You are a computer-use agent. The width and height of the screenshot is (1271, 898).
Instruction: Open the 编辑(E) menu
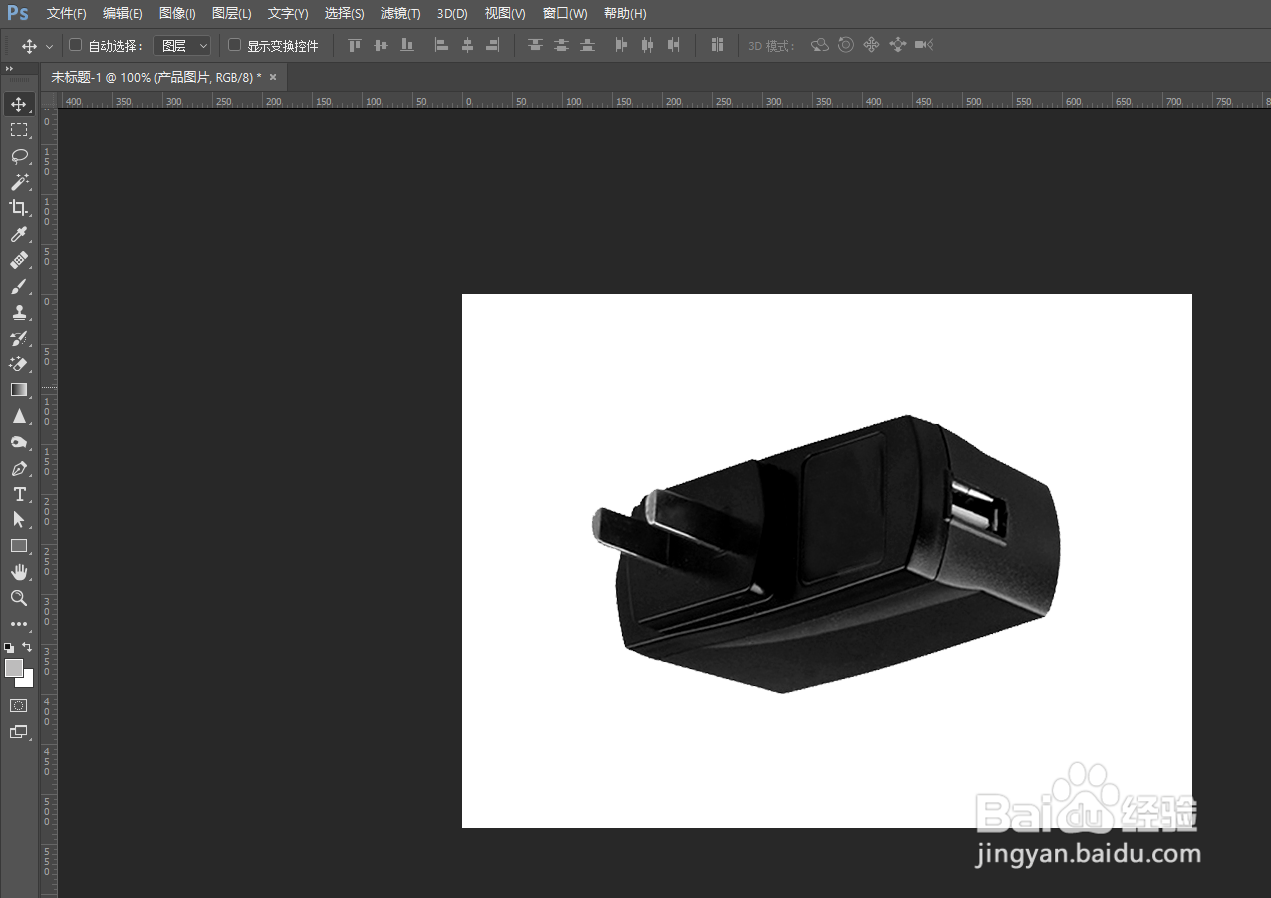pos(122,14)
